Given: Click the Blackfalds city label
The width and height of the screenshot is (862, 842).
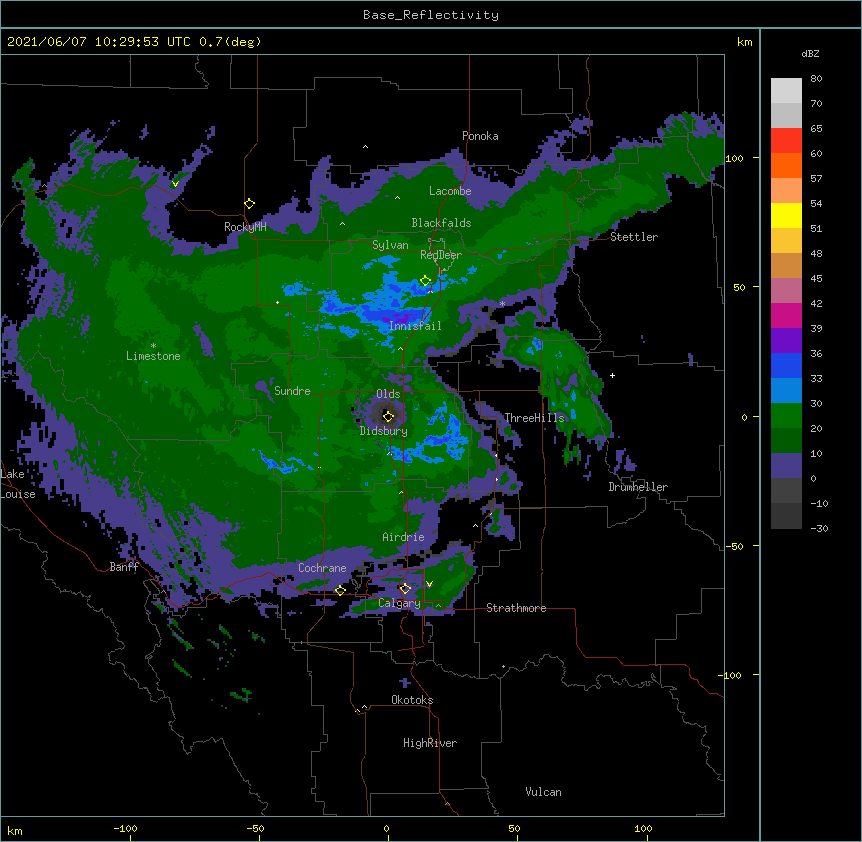Looking at the screenshot, I should tap(441, 223).
